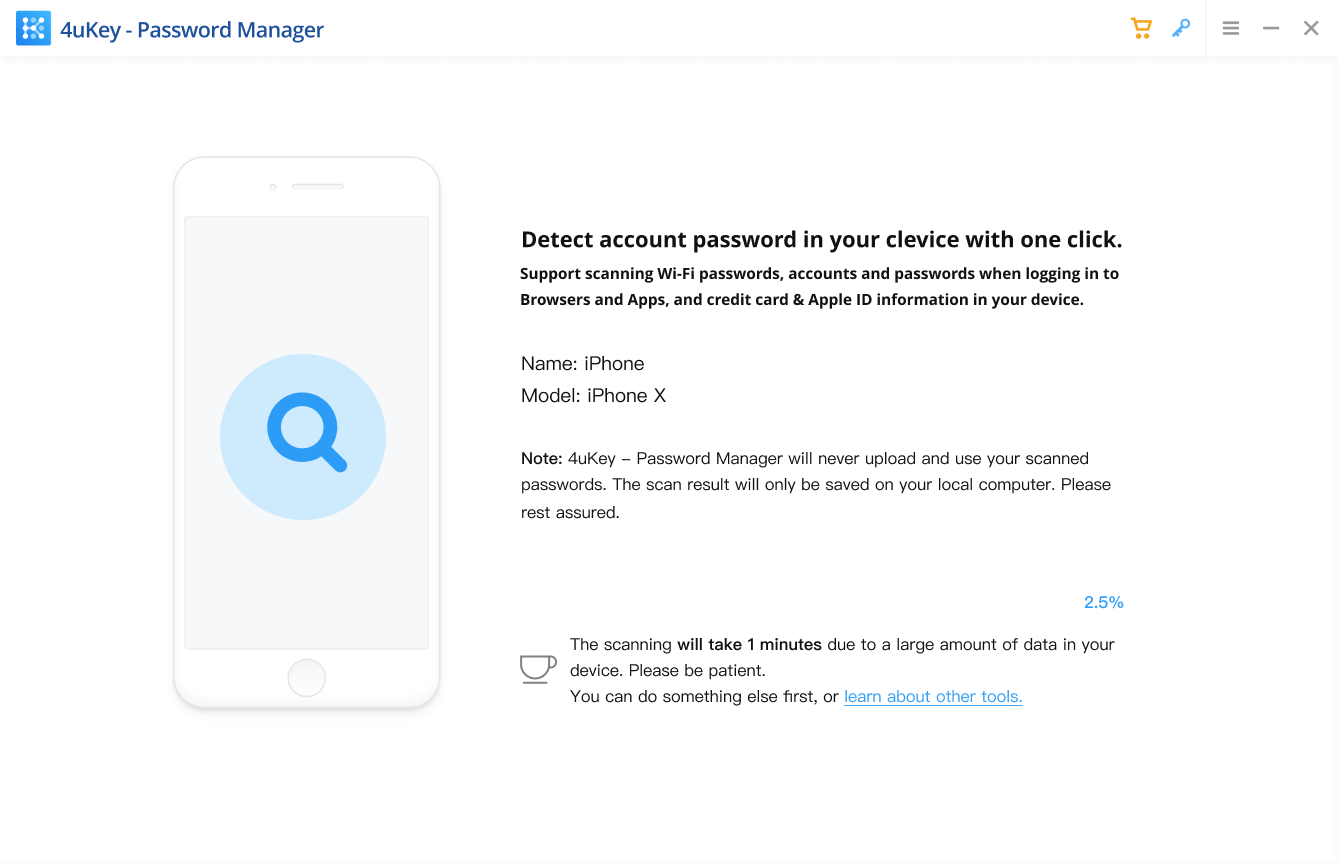Click the coffee cup icon

pyautogui.click(x=537, y=668)
